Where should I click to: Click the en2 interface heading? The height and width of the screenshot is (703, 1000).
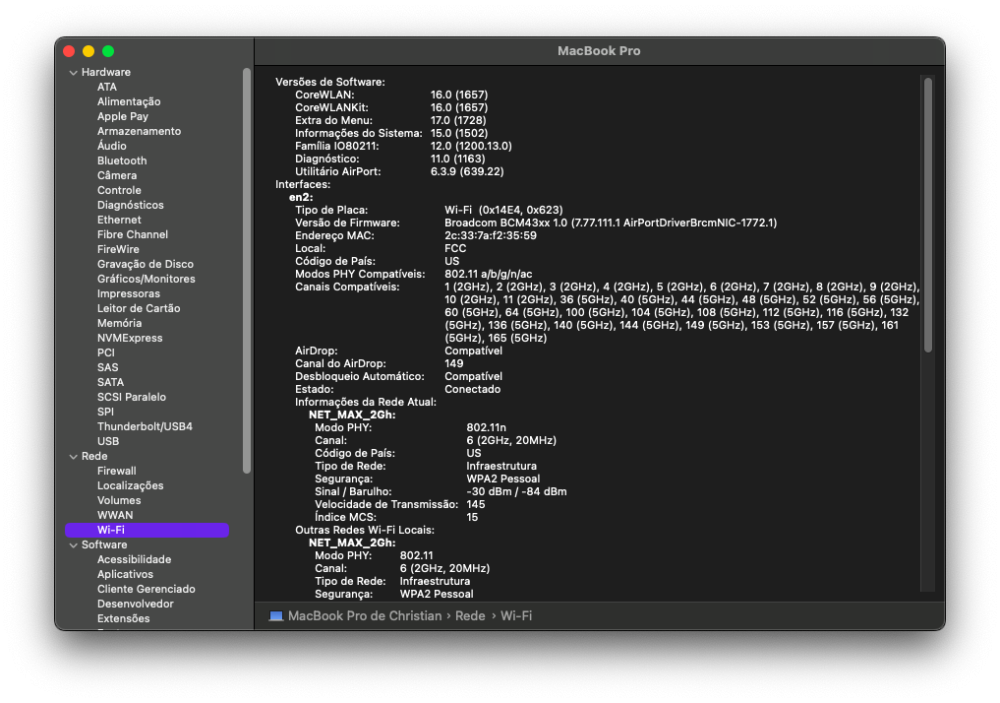tap(301, 197)
